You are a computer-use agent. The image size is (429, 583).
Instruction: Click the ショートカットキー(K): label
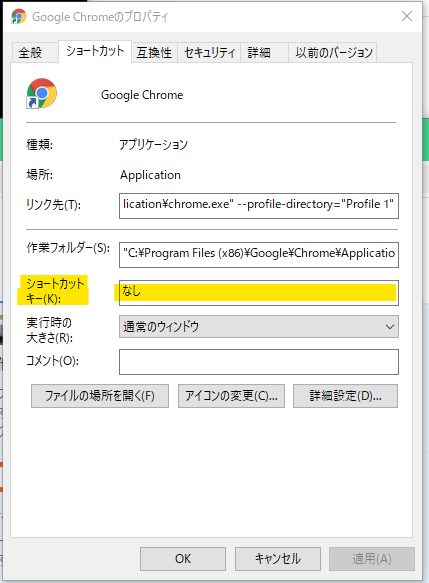pos(55,291)
